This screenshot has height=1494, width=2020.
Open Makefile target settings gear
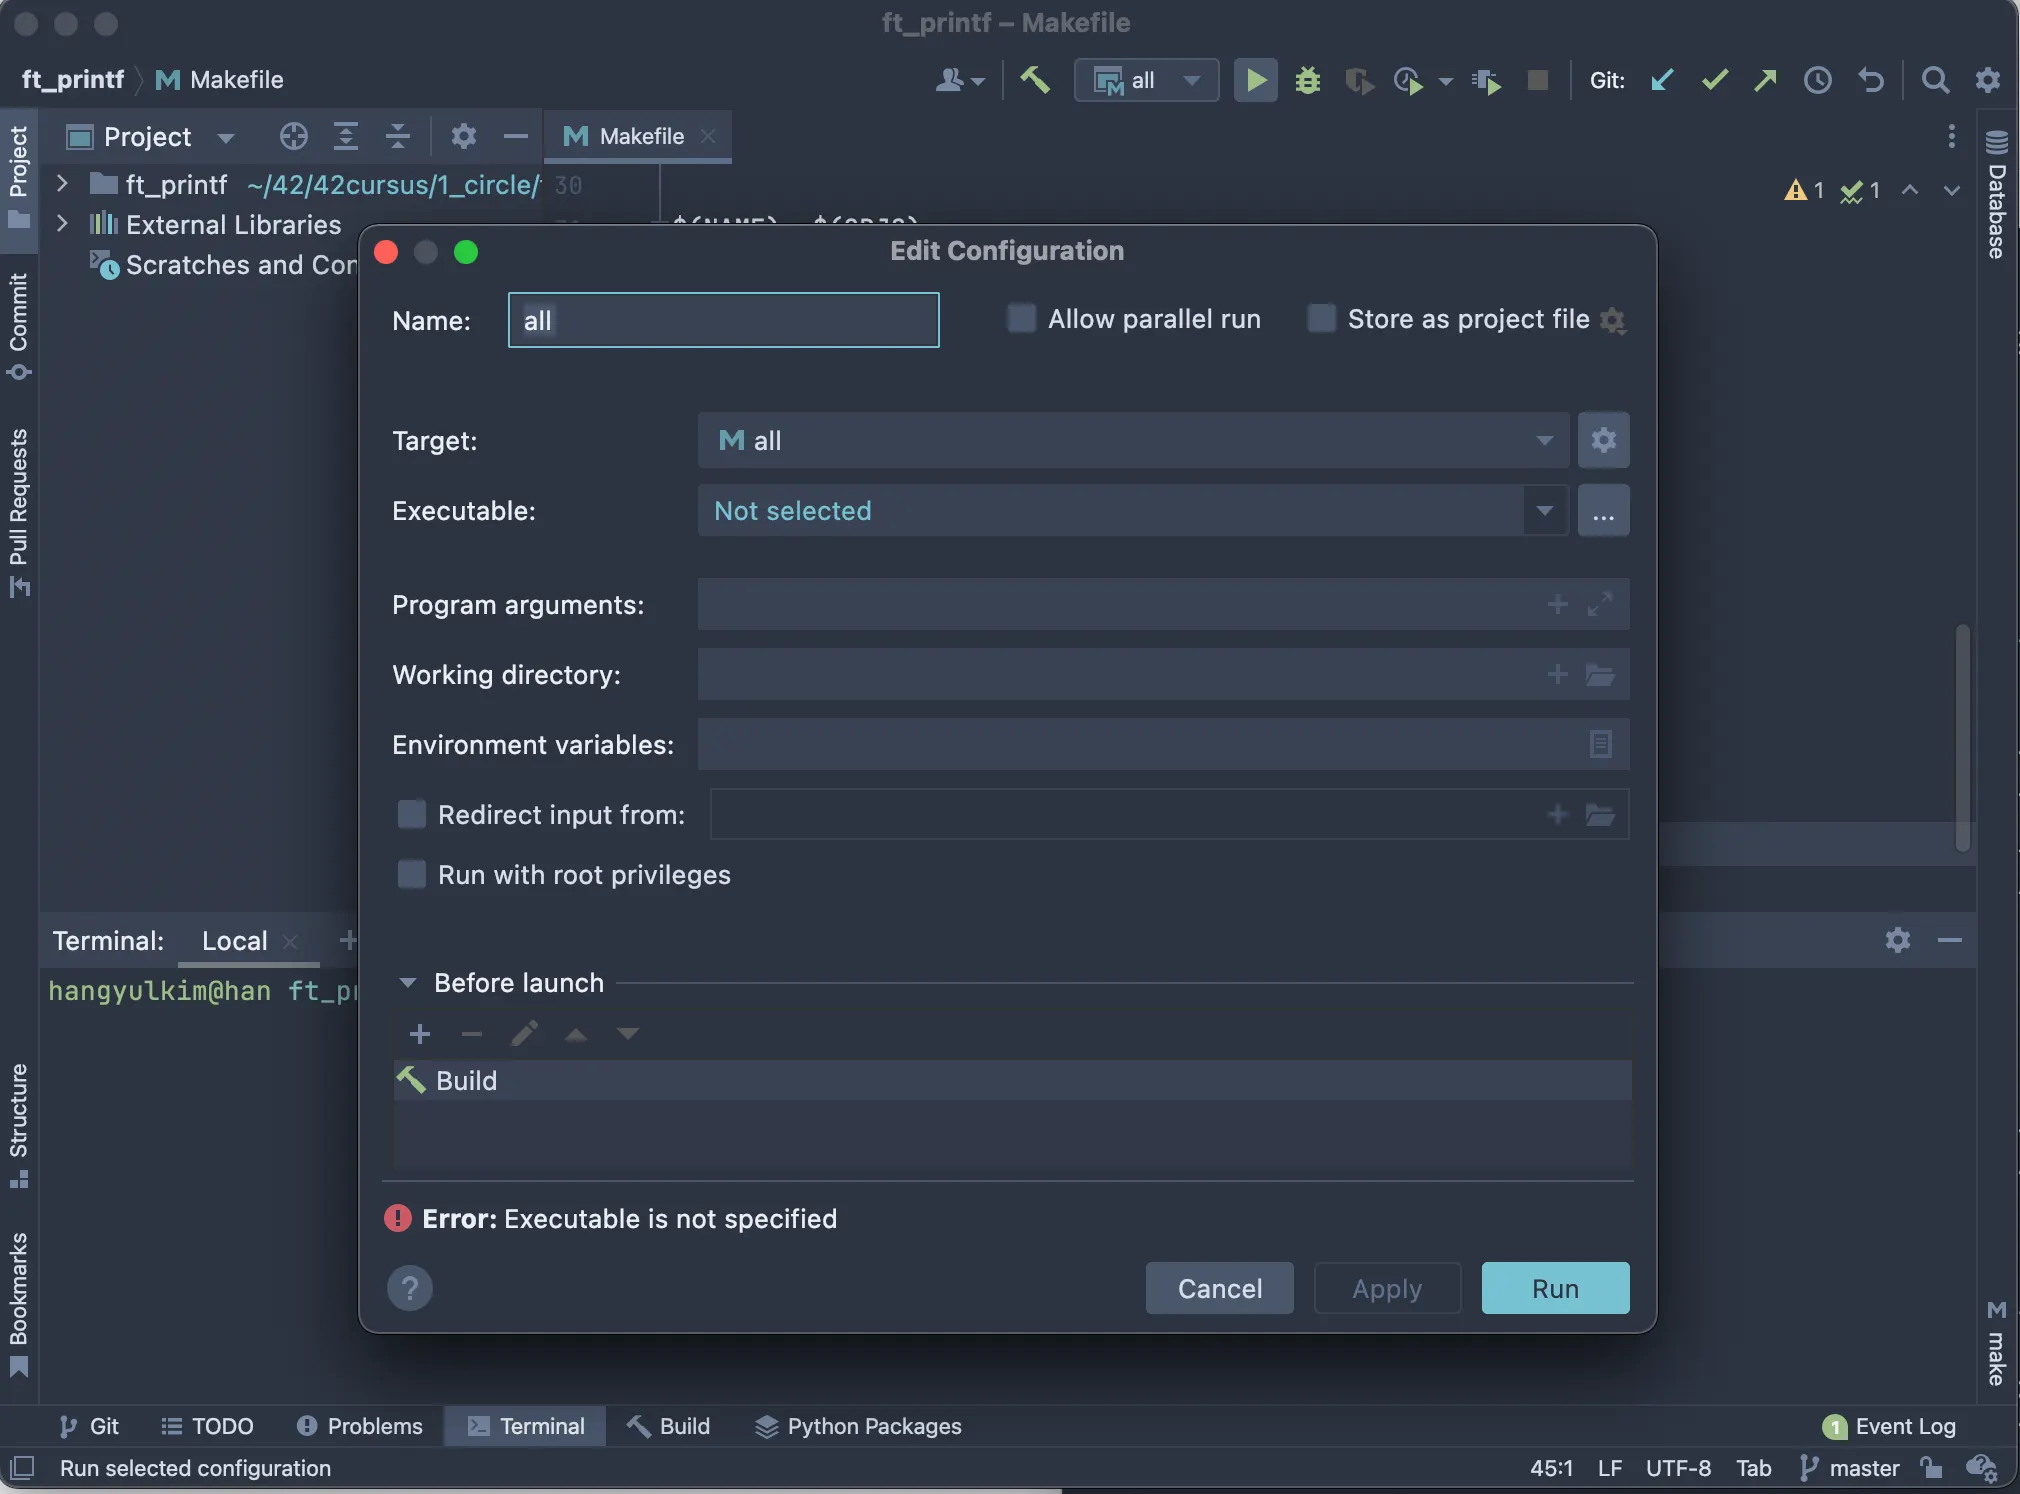coord(1603,440)
